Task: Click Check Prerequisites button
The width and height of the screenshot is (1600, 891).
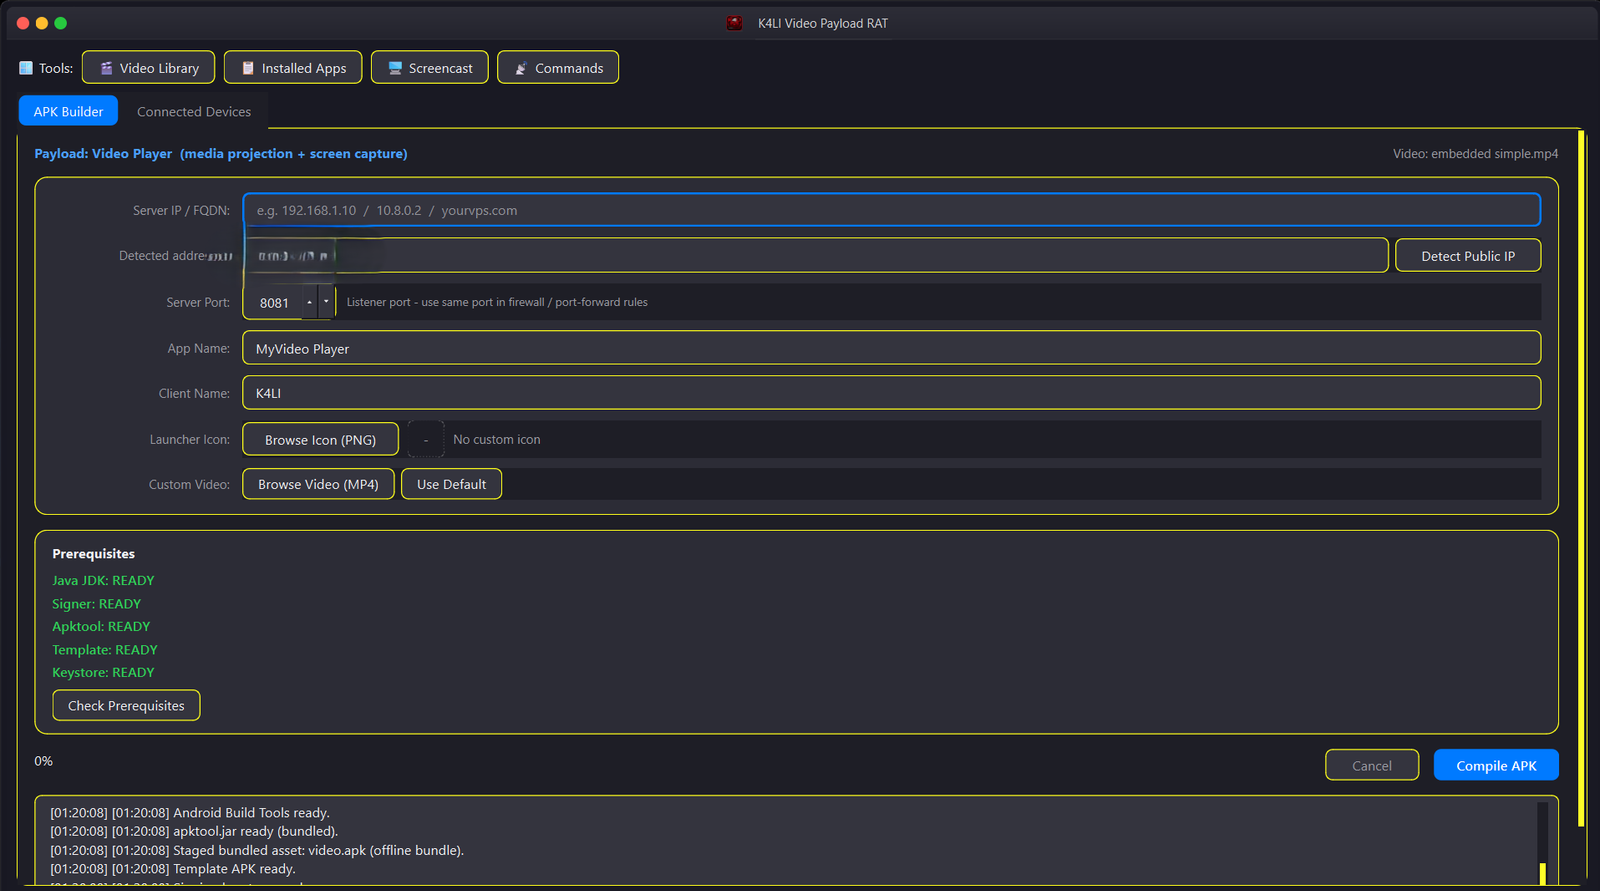Action: click(x=126, y=706)
